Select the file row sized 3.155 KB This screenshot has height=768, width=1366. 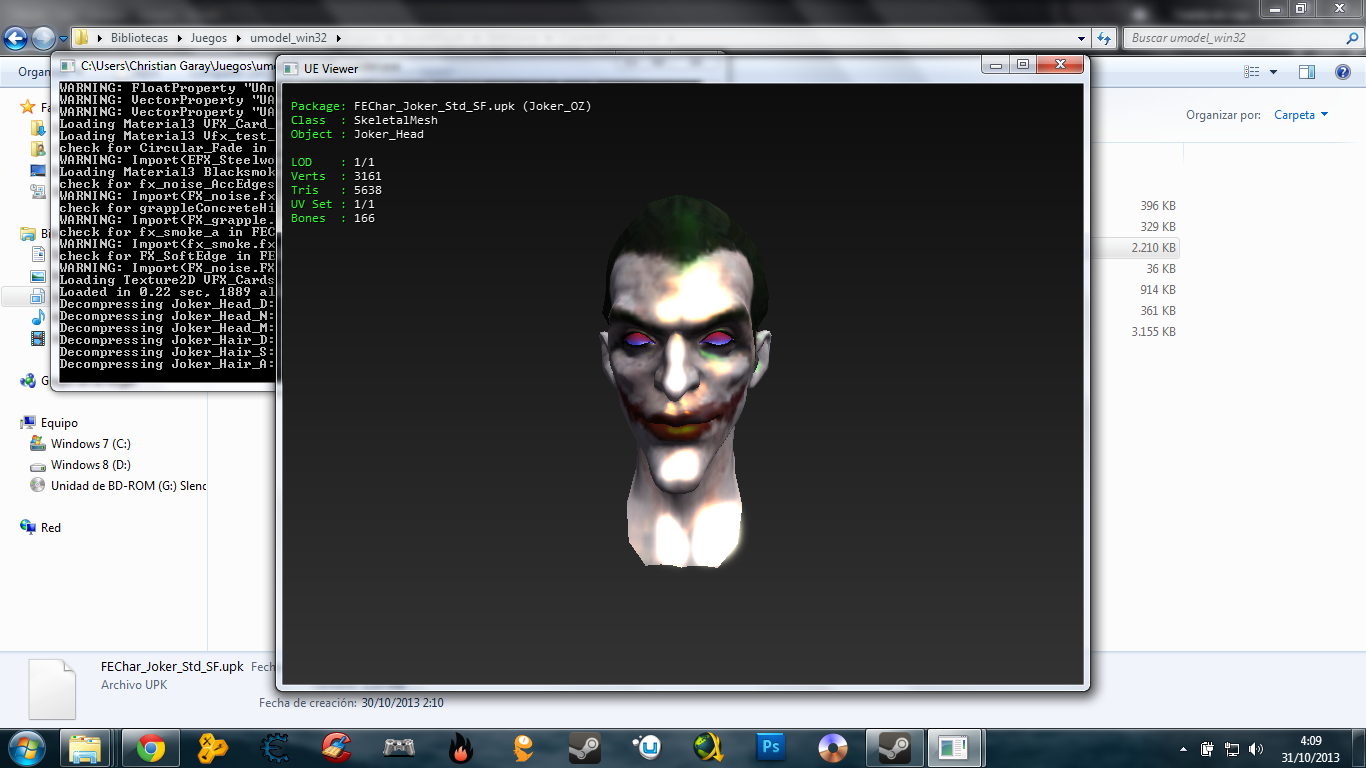point(1154,332)
